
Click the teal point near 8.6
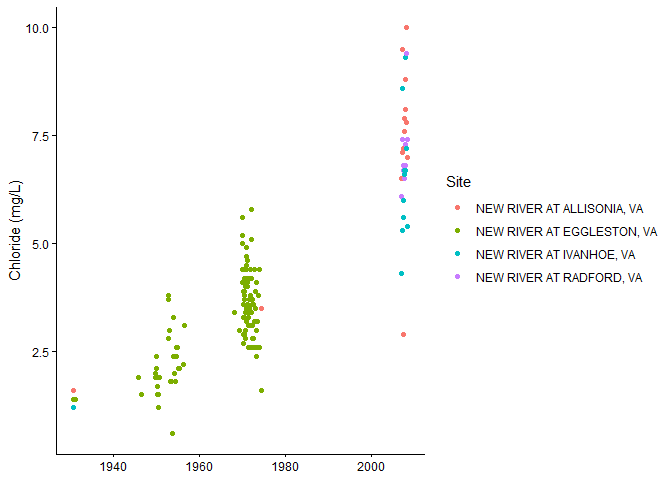402,89
